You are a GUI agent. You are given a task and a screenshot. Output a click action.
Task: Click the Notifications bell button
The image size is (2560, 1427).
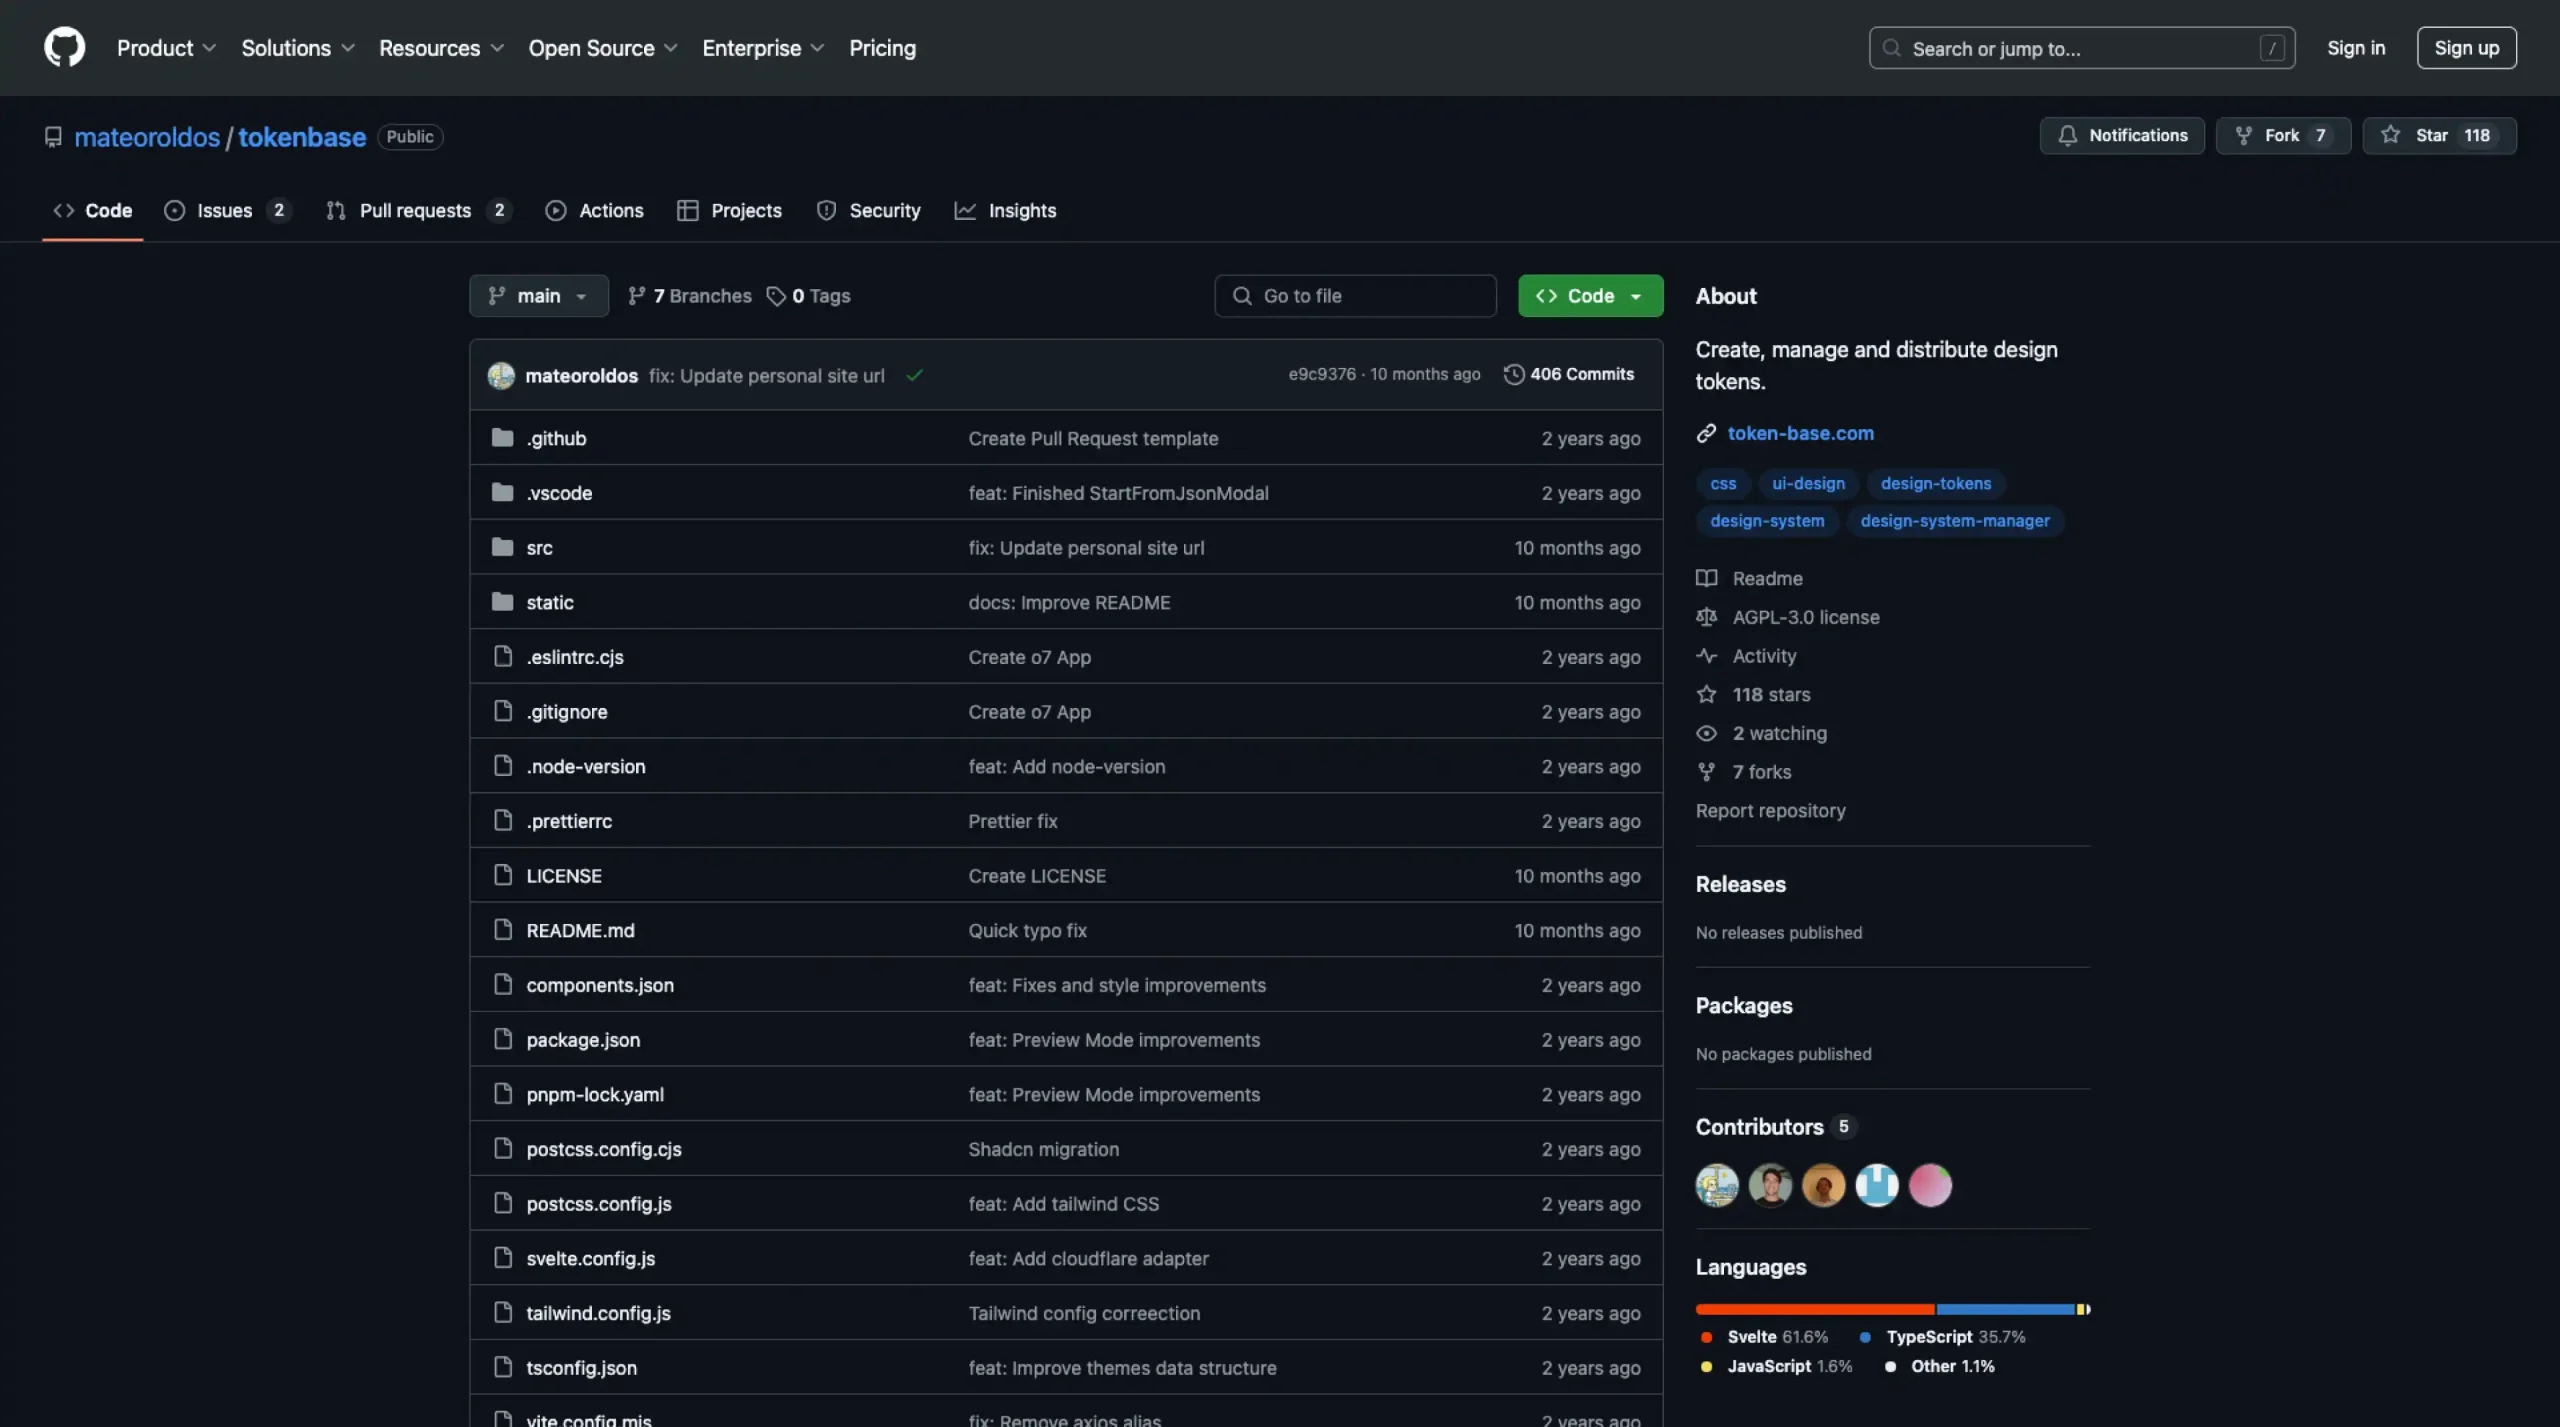click(x=2122, y=135)
